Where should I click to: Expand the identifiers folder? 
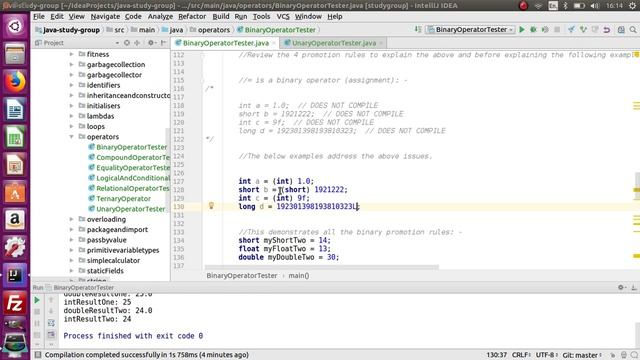pyautogui.click(x=71, y=85)
